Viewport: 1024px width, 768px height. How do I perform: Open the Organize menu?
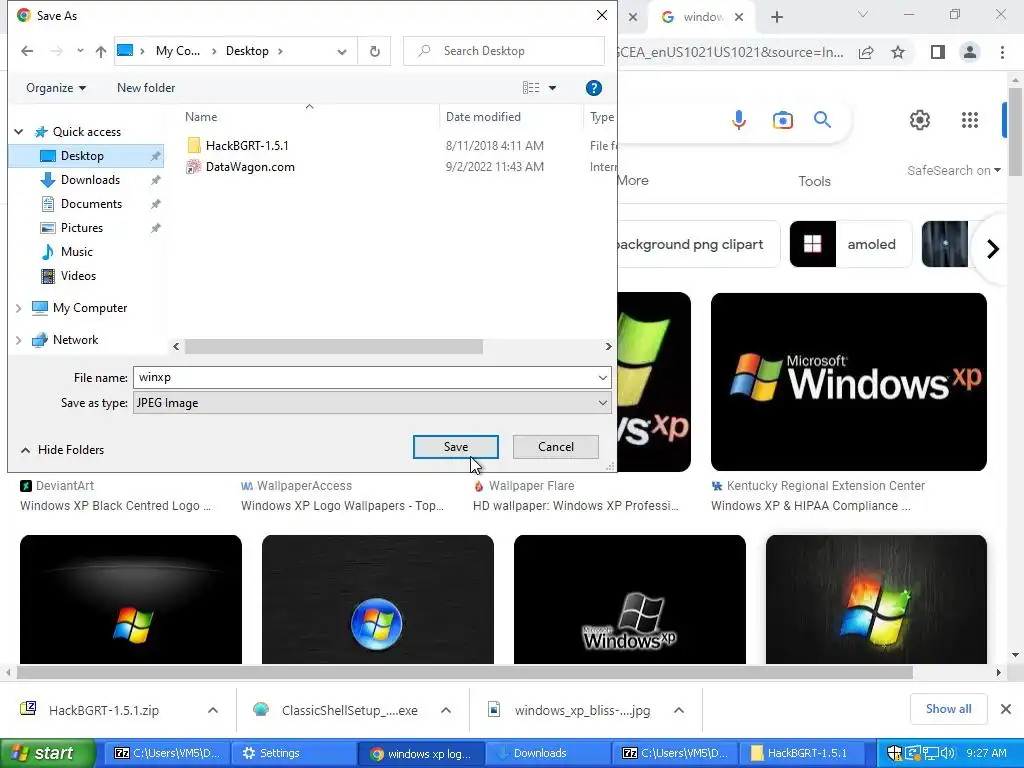pos(56,88)
